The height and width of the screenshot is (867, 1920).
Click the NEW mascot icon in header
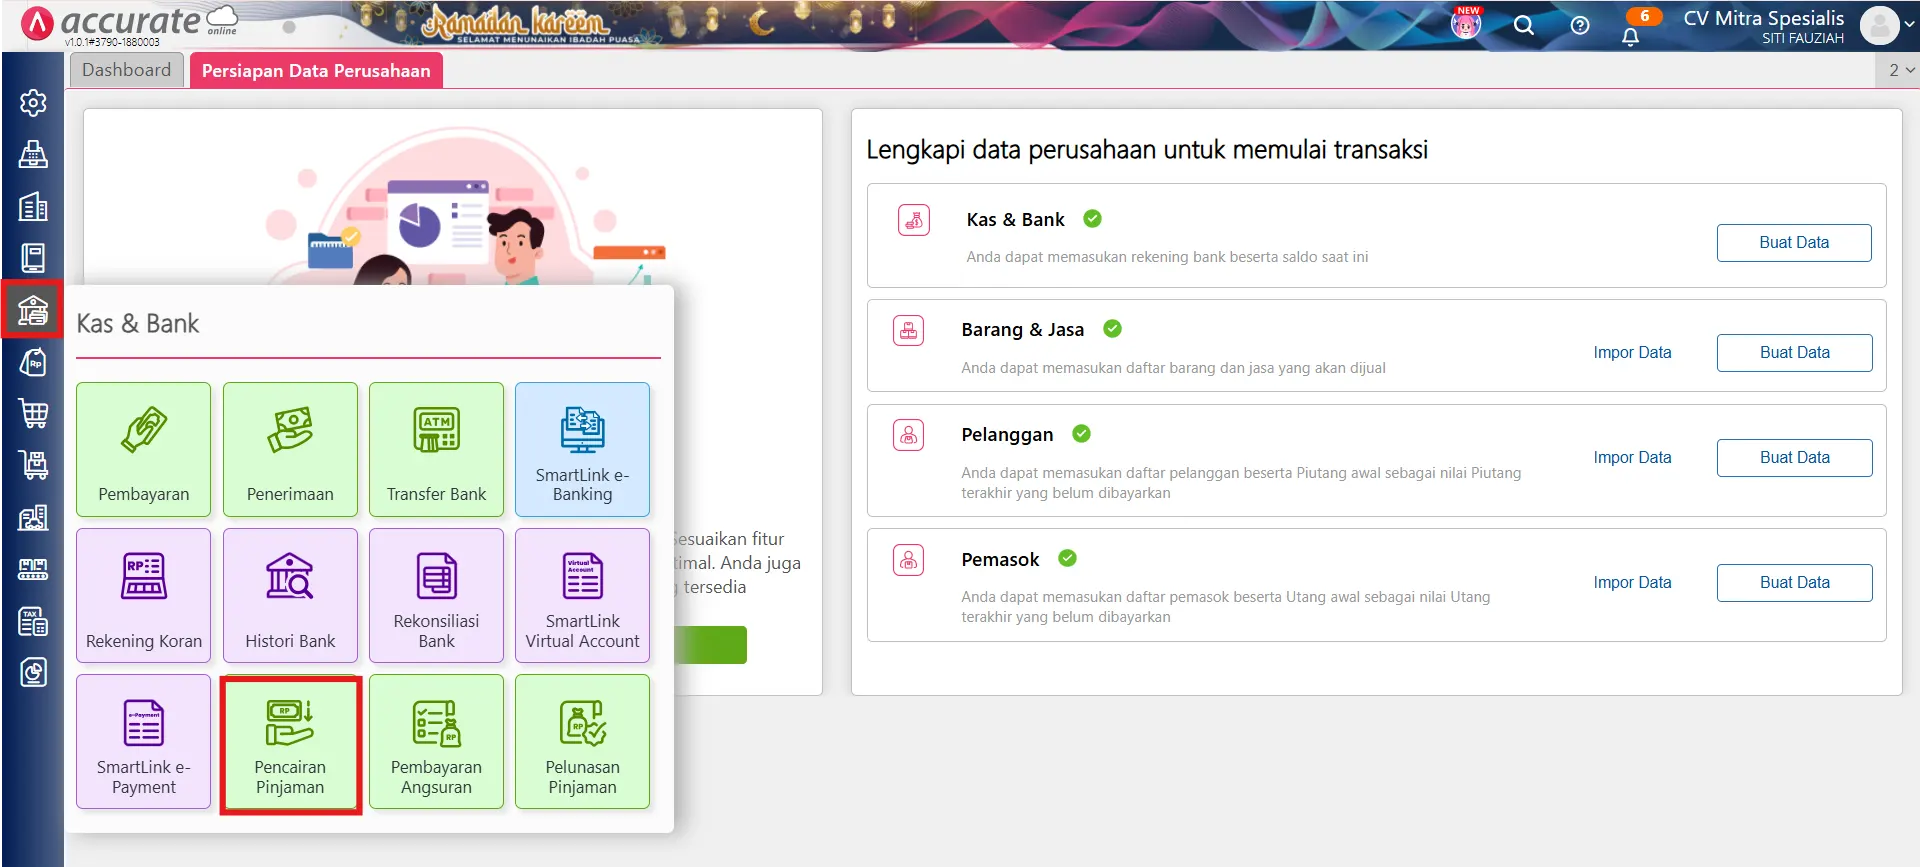(x=1466, y=23)
